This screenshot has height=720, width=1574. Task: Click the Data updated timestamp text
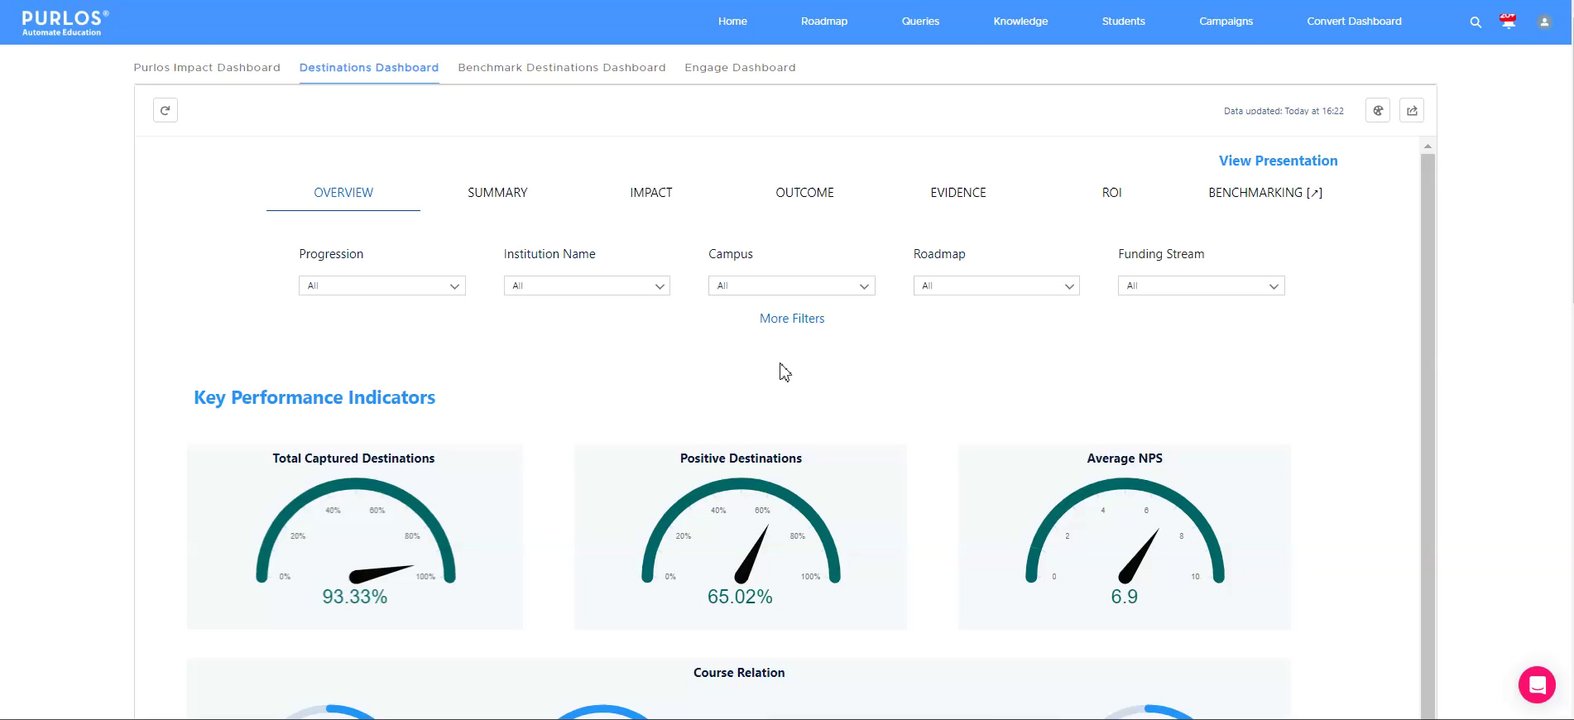pos(1284,111)
